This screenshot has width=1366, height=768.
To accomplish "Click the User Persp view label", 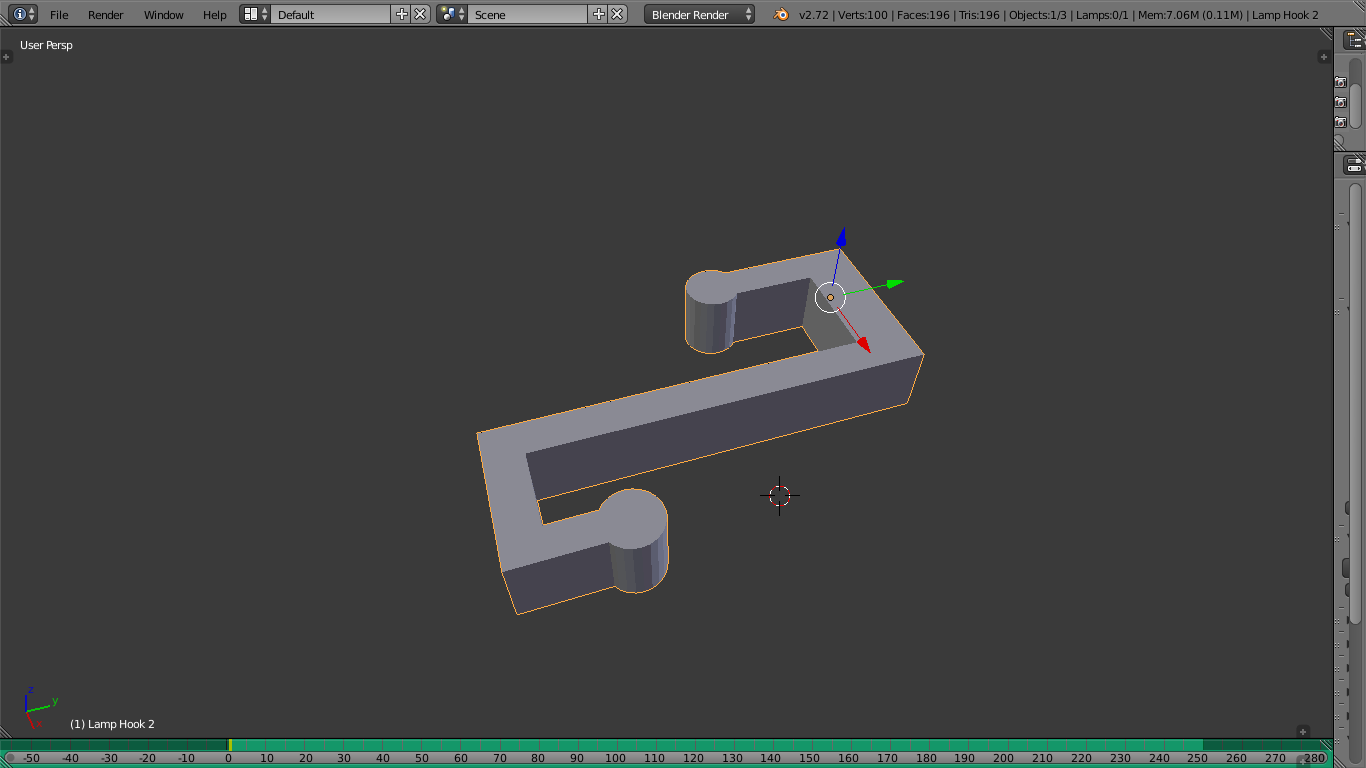I will point(46,45).
